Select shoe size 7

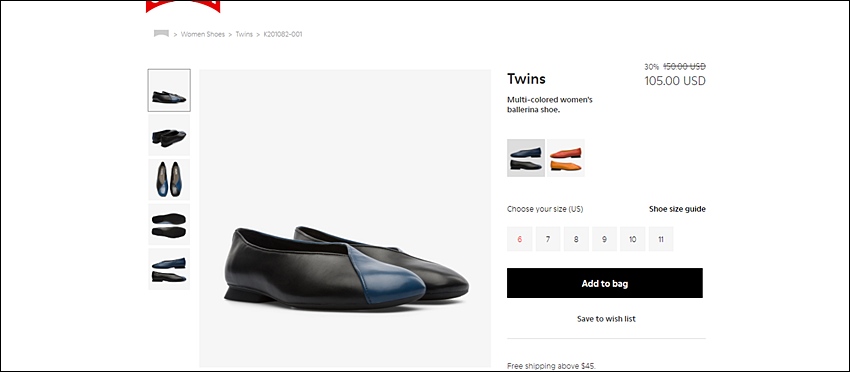pyautogui.click(x=548, y=239)
